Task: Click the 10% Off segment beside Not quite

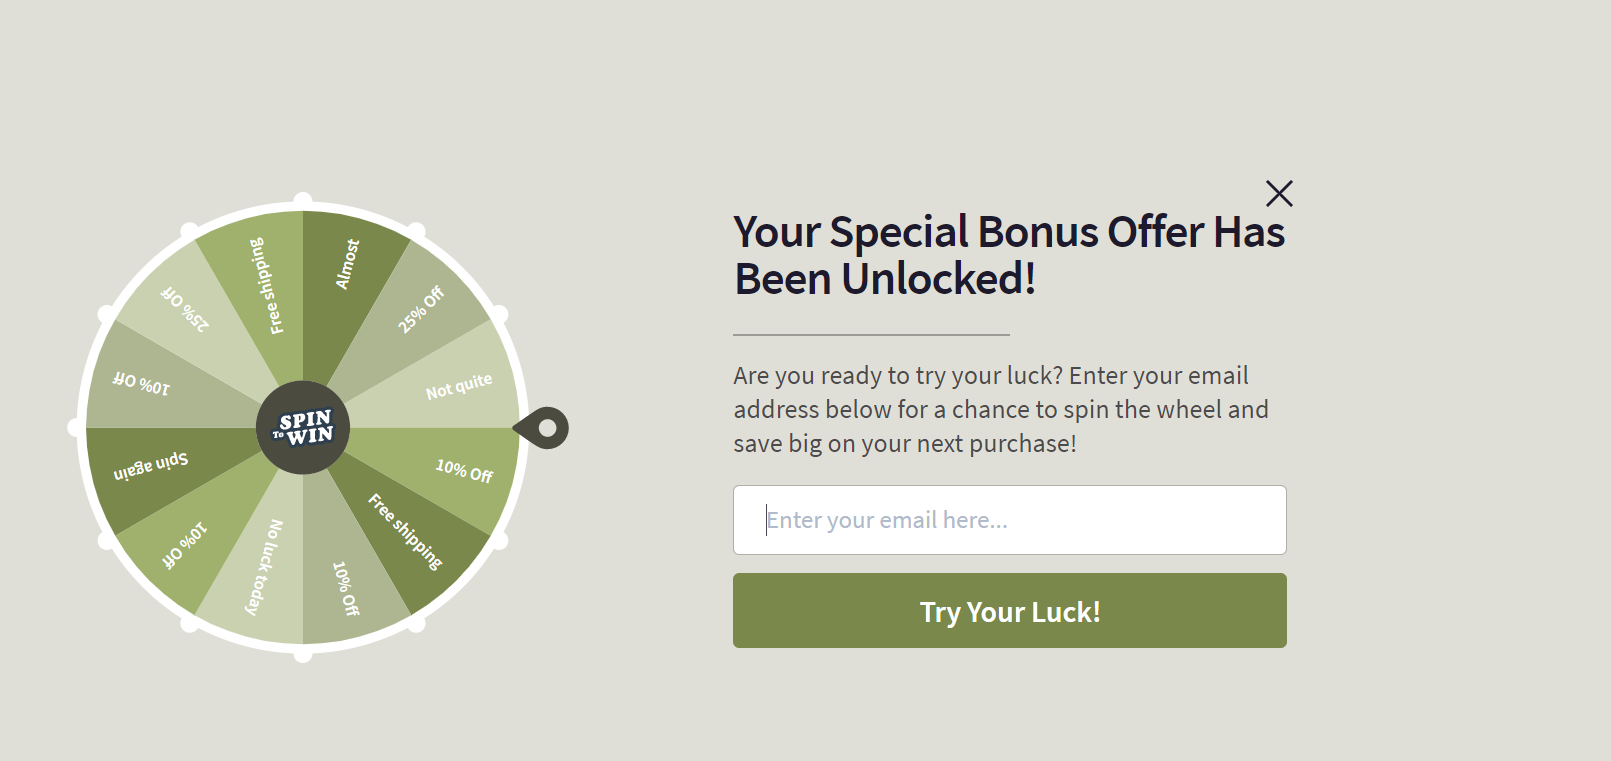Action: pyautogui.click(x=464, y=471)
